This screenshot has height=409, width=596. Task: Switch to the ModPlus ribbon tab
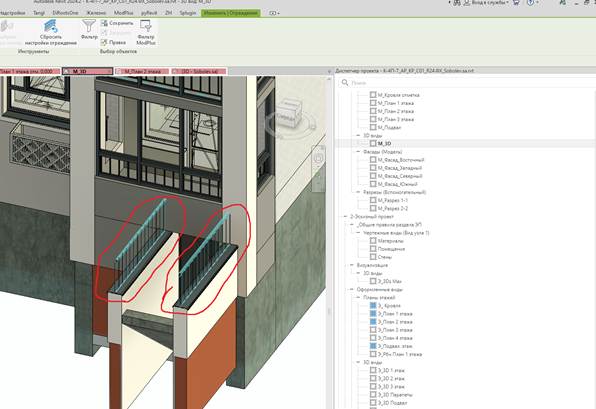124,13
